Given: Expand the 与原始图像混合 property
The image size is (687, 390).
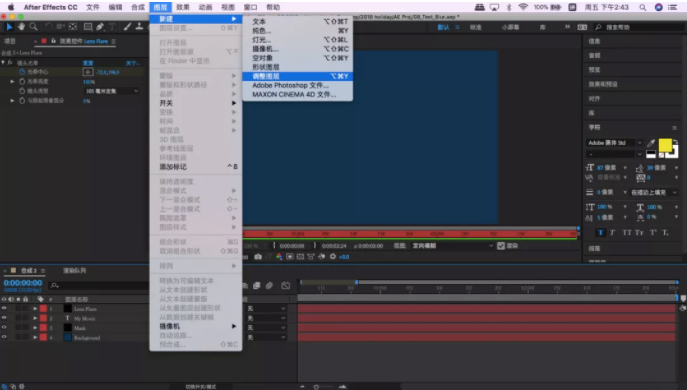Looking at the screenshot, I should [12, 101].
